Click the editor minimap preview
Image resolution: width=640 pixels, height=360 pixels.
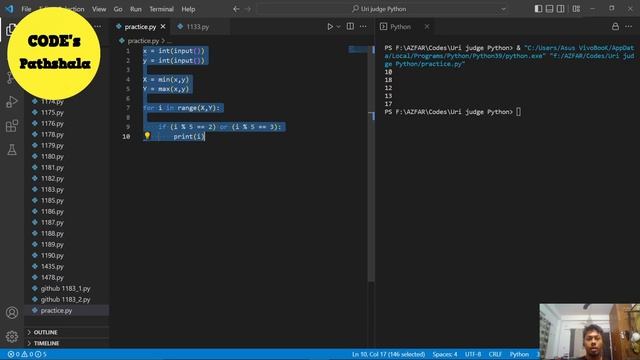point(358,50)
